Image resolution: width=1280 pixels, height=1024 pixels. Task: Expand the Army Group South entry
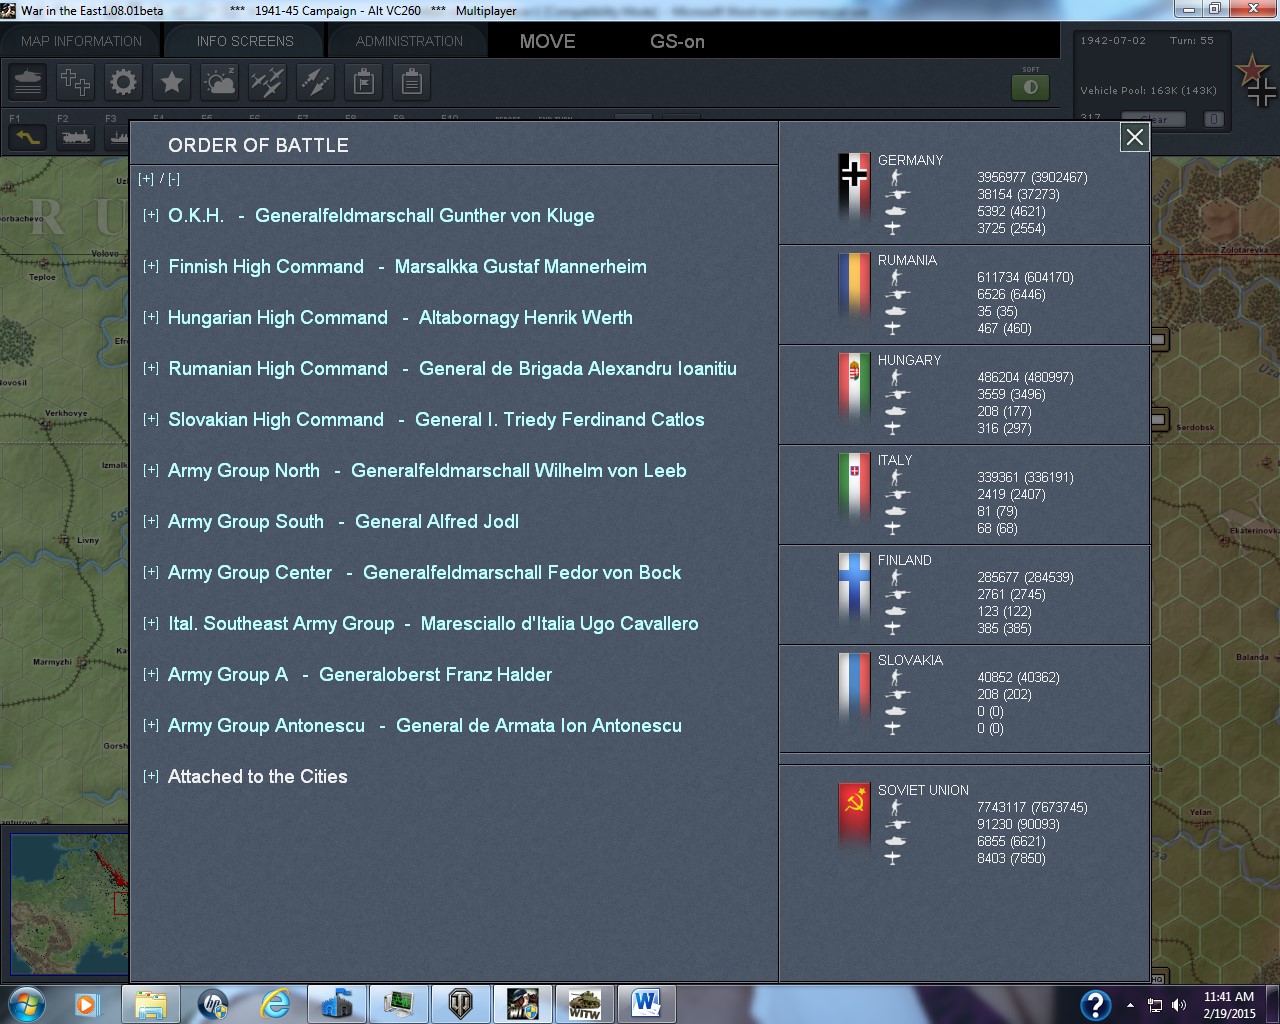pyautogui.click(x=151, y=521)
